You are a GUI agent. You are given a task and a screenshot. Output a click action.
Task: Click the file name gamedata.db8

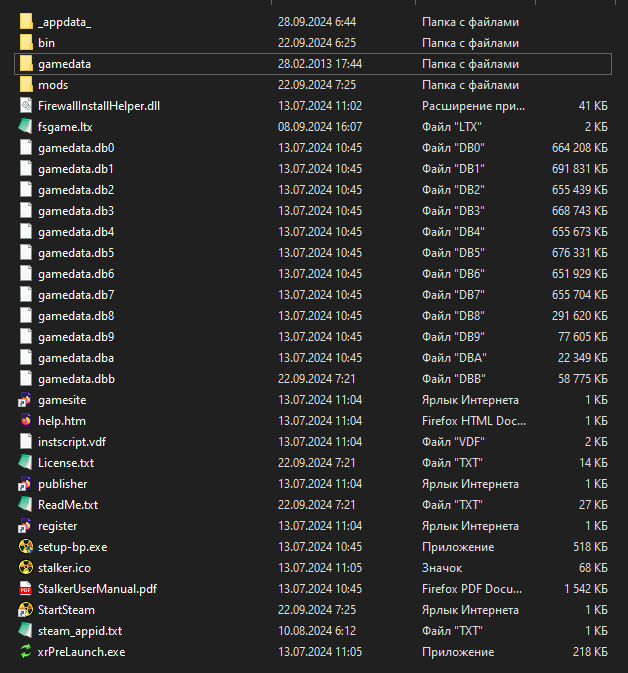coord(76,316)
